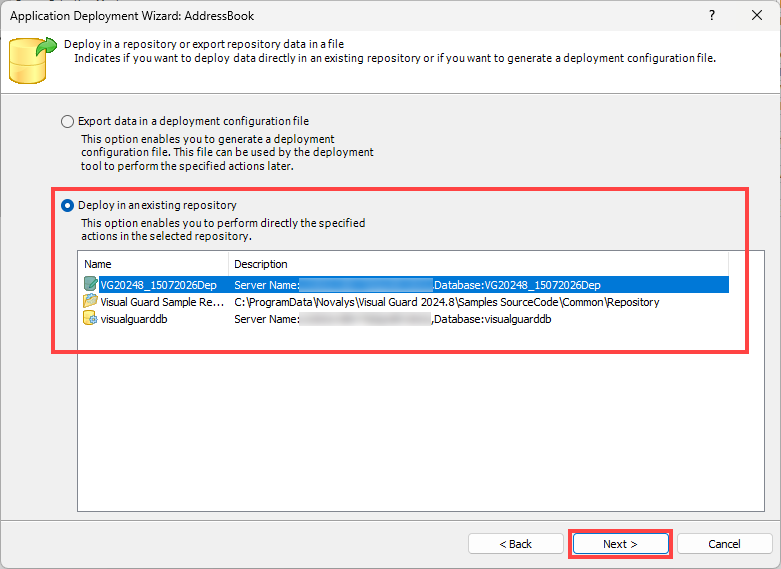Select the visualguarddb repository name
The height and width of the screenshot is (569, 781).
tap(134, 319)
